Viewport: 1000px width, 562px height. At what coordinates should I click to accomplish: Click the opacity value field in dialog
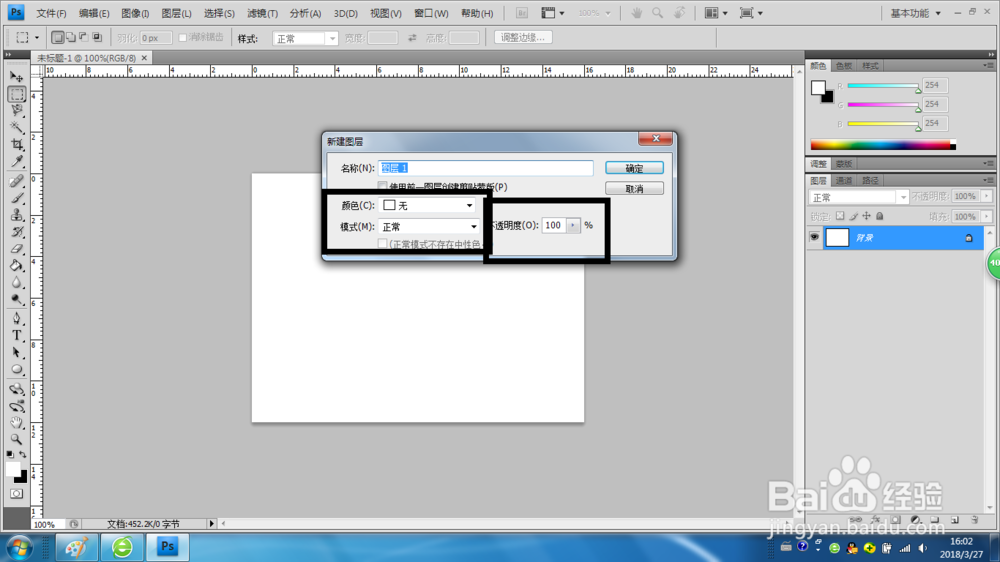point(554,225)
